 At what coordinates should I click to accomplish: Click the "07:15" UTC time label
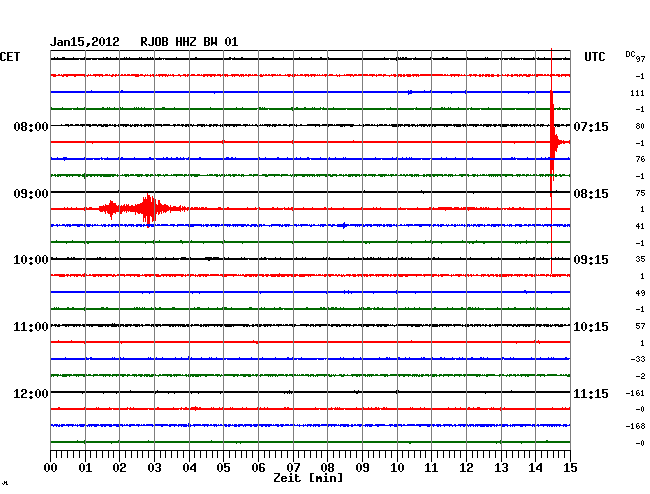click(x=591, y=126)
